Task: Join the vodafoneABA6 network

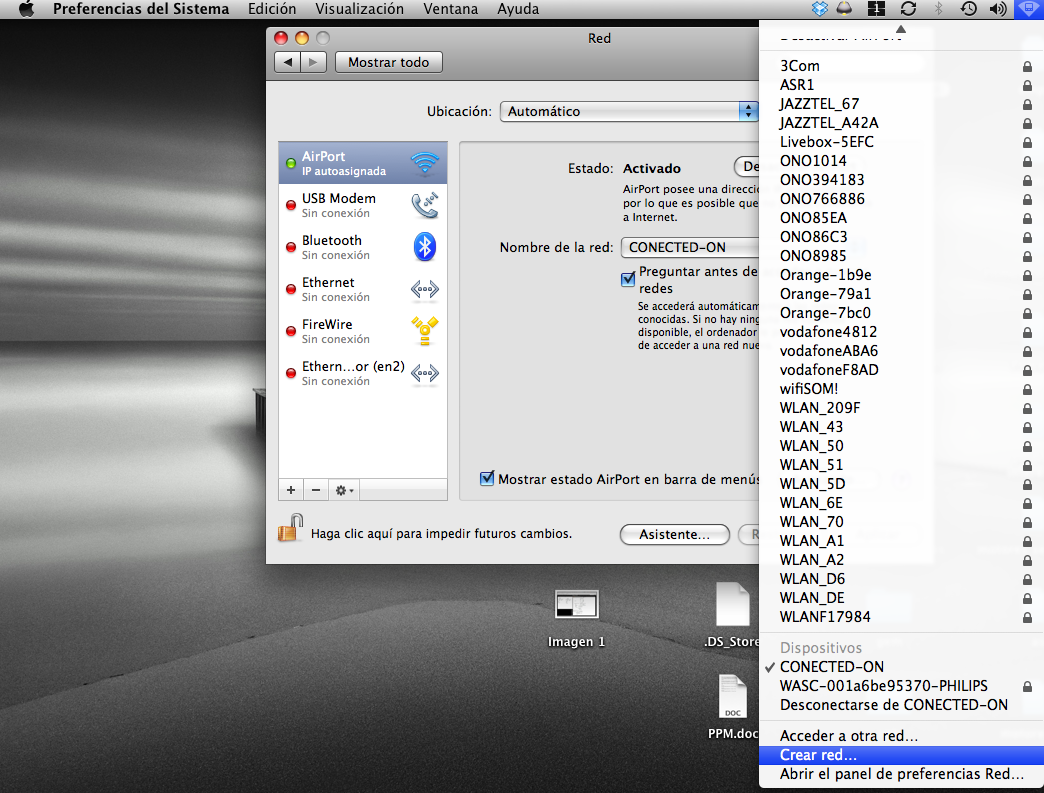Action: coord(902,351)
